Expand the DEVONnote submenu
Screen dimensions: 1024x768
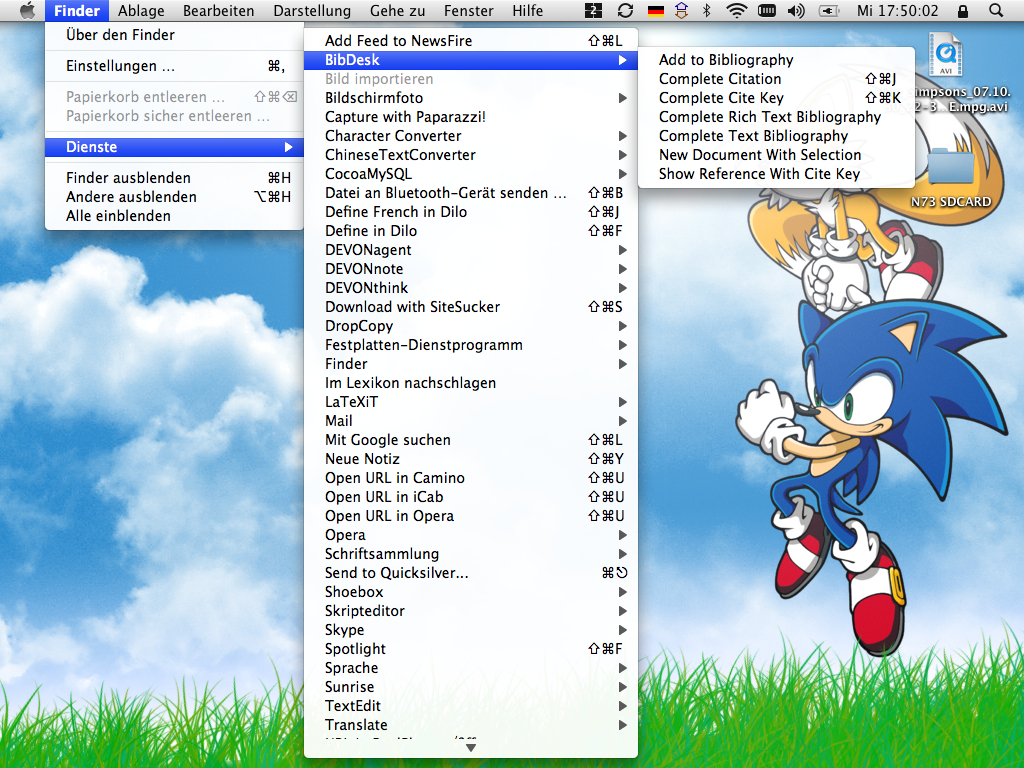[471, 268]
